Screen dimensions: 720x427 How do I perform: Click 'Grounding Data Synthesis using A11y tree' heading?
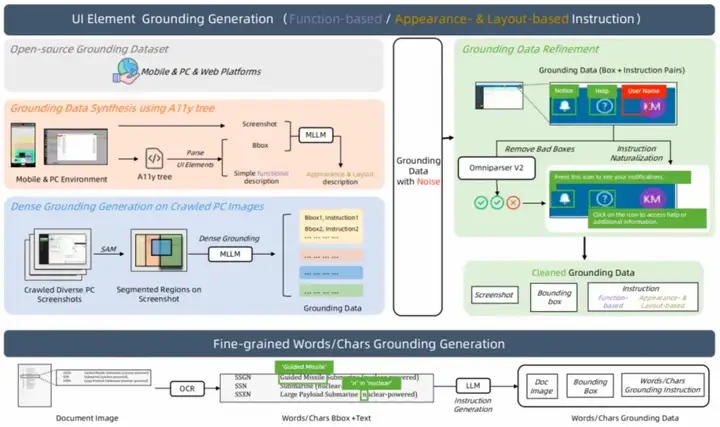(112, 108)
